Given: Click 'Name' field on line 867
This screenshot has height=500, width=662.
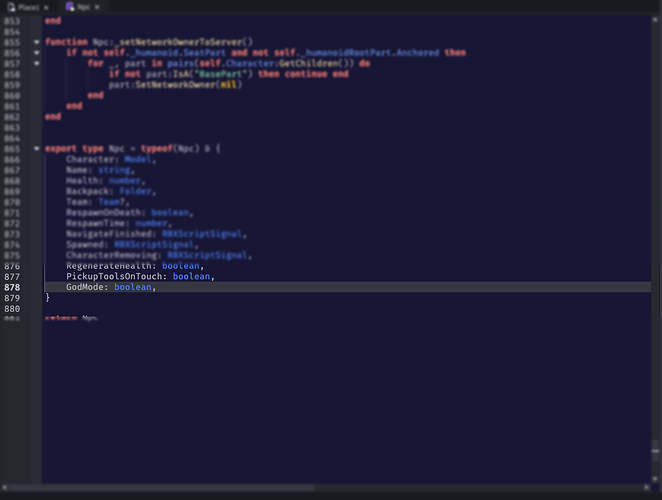Looking at the screenshot, I should [76, 170].
